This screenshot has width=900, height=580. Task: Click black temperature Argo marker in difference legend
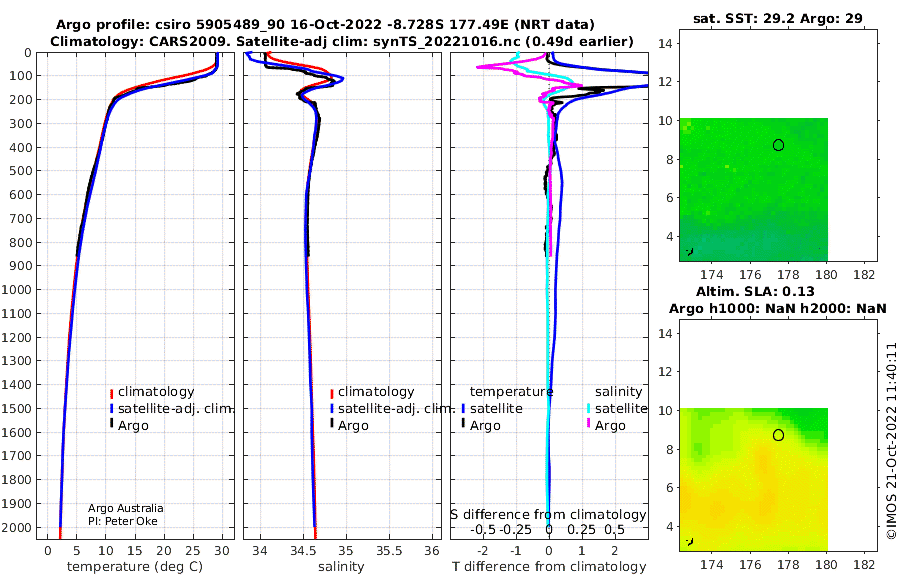coord(463,424)
